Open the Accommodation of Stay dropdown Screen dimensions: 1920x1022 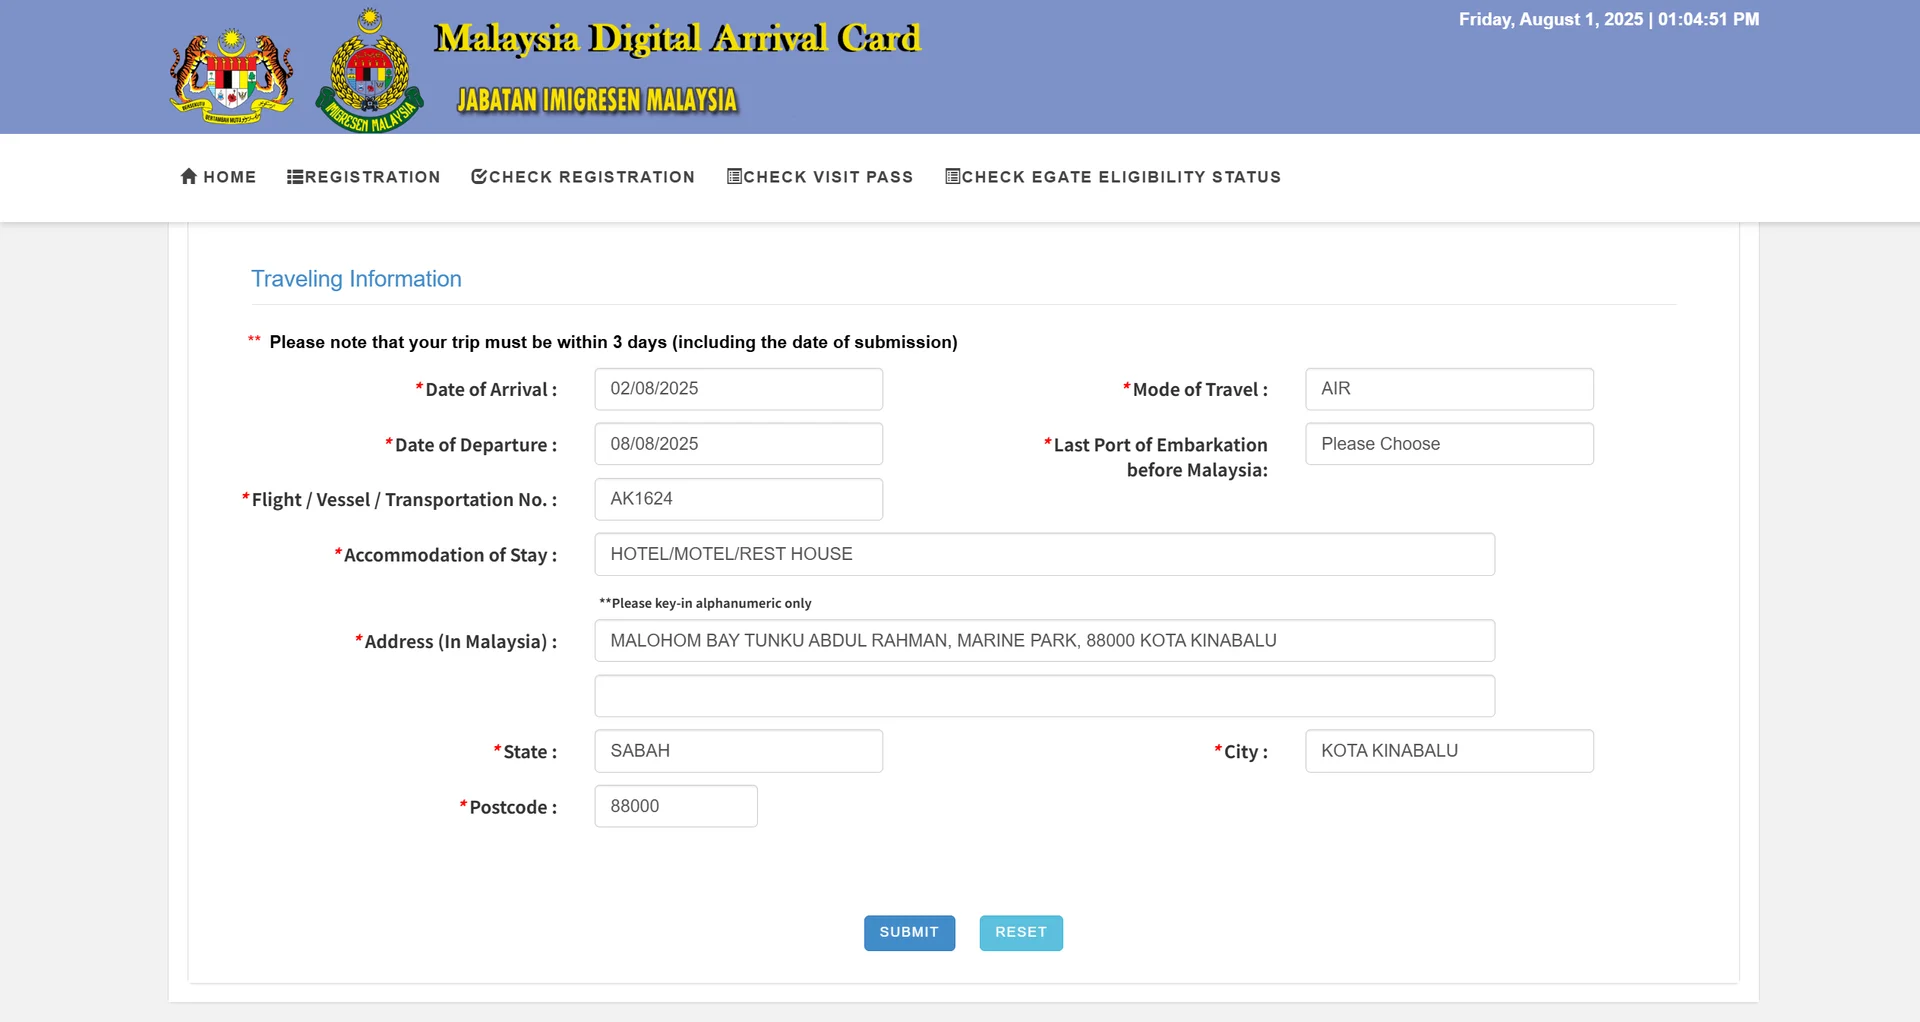coord(1044,554)
